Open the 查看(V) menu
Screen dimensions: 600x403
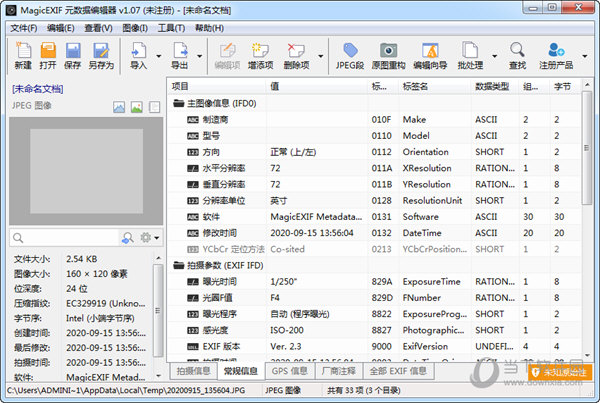98,28
